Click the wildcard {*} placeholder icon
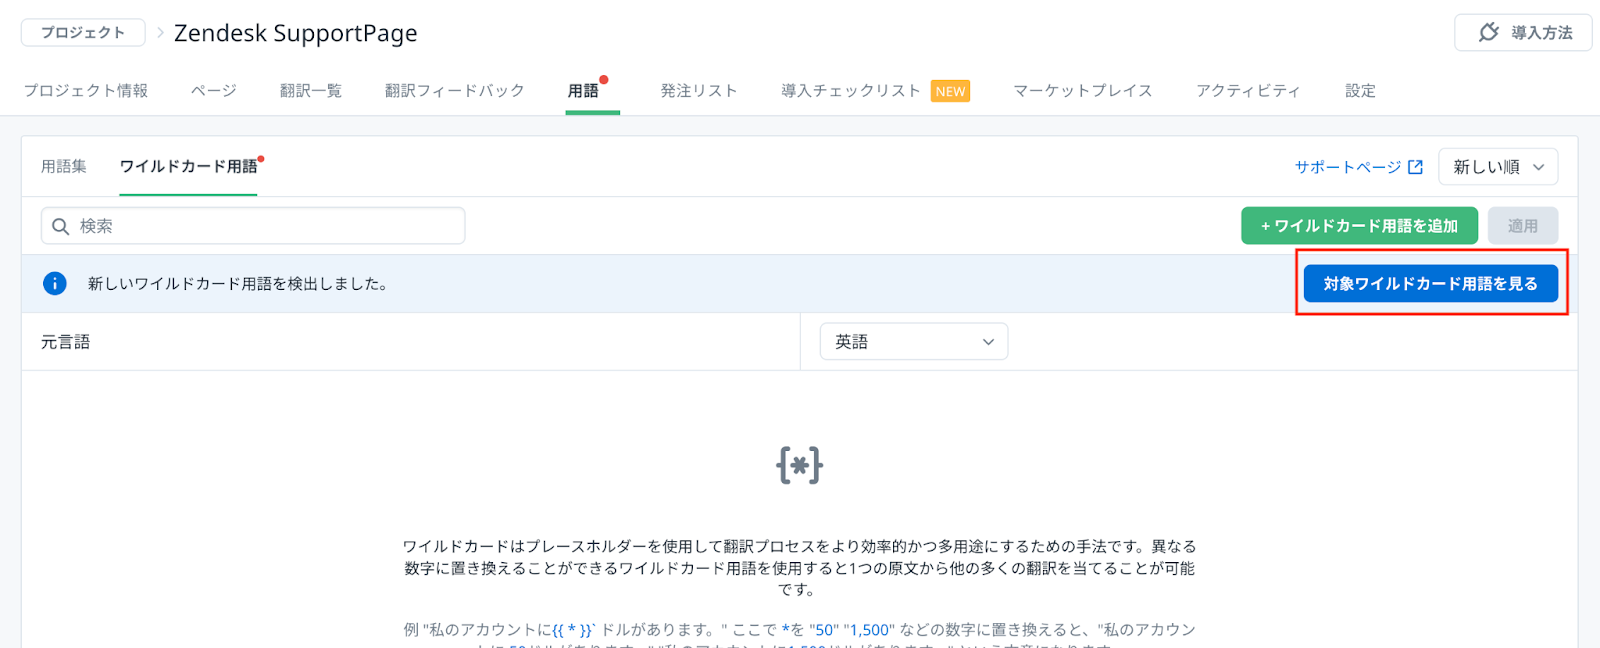Screen dimensions: 1600x648 799,465
